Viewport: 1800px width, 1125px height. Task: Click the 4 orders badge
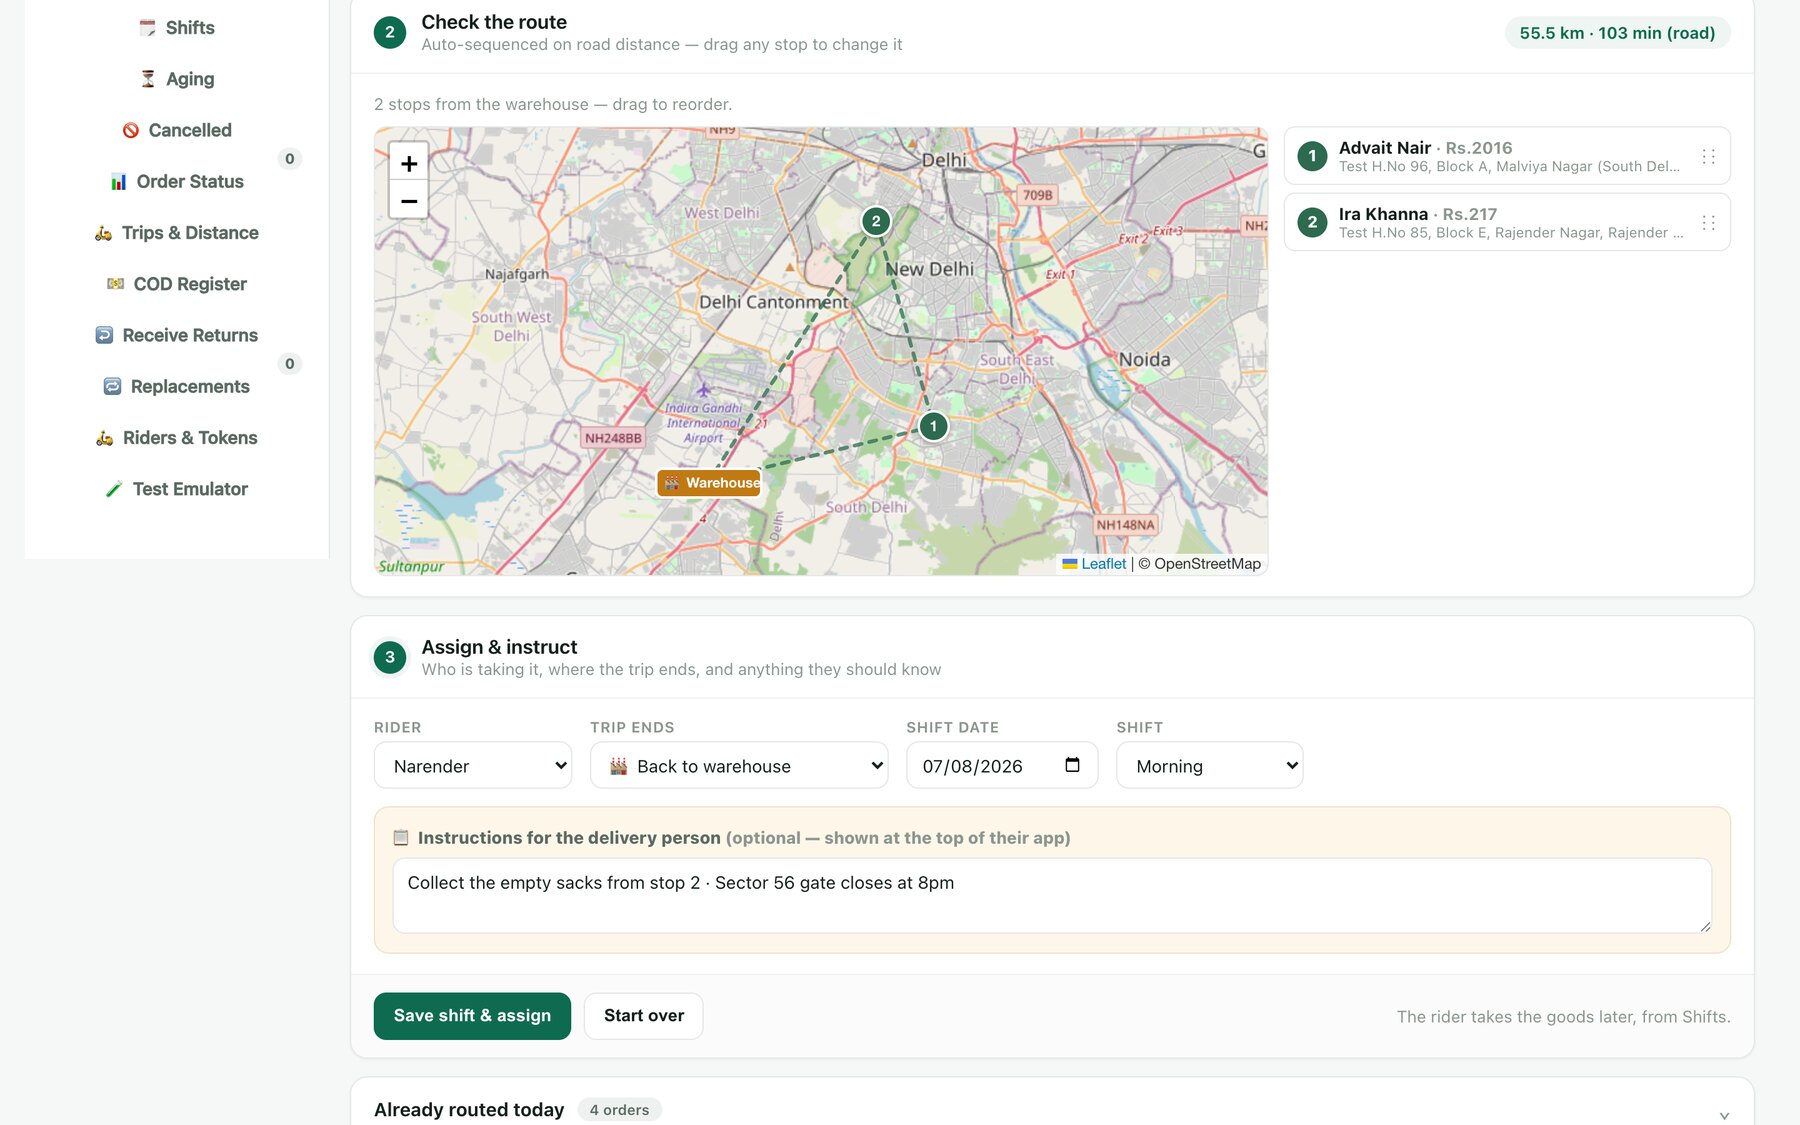click(x=619, y=1110)
